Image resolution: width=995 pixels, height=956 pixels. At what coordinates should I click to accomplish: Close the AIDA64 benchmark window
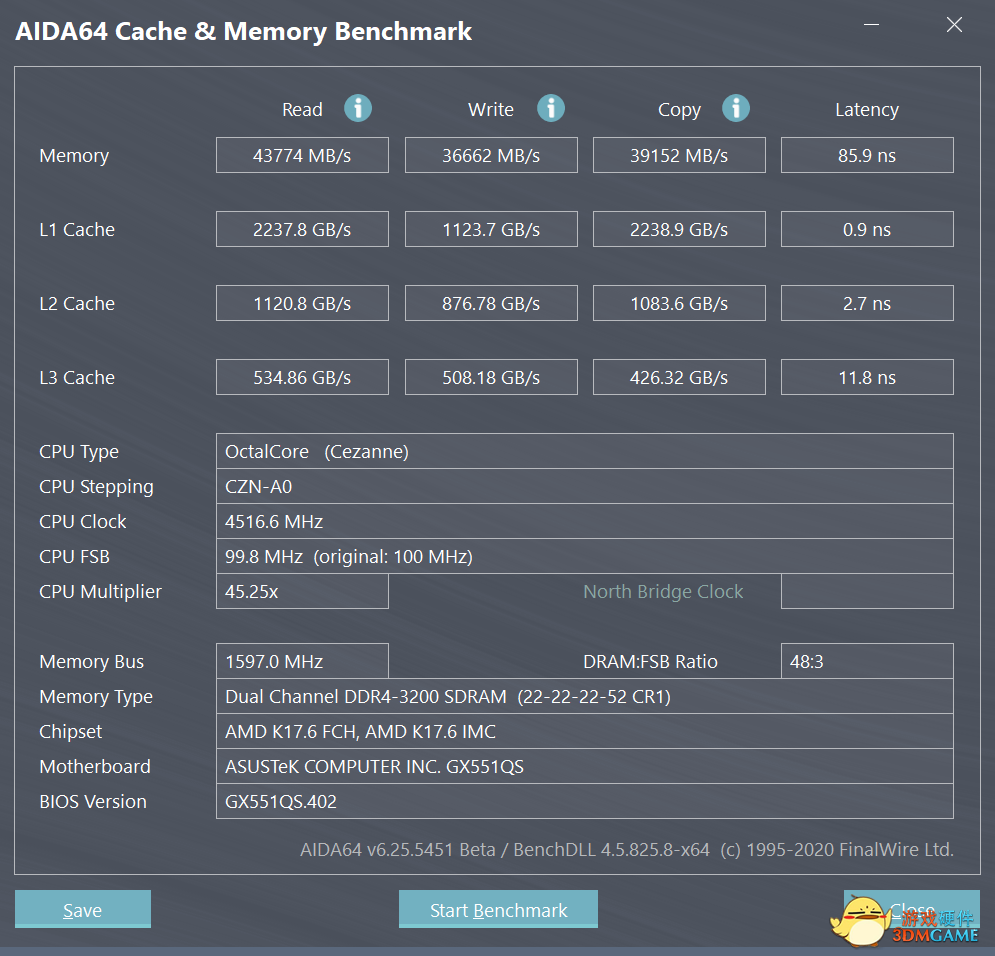tap(954, 26)
